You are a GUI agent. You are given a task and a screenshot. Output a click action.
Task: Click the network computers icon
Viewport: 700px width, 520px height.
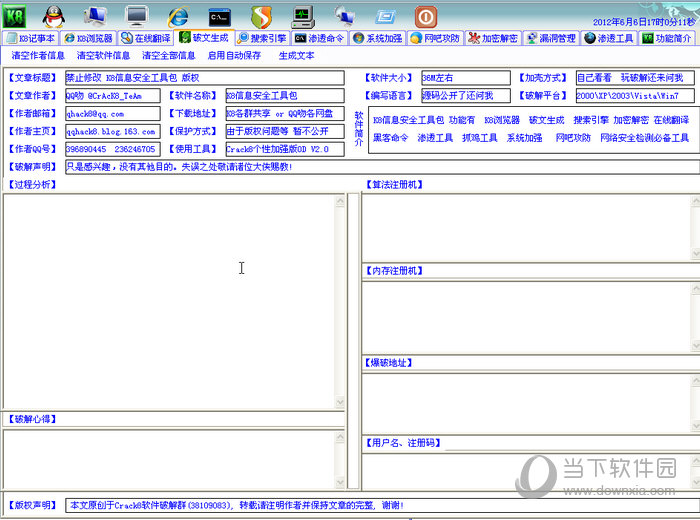[344, 17]
